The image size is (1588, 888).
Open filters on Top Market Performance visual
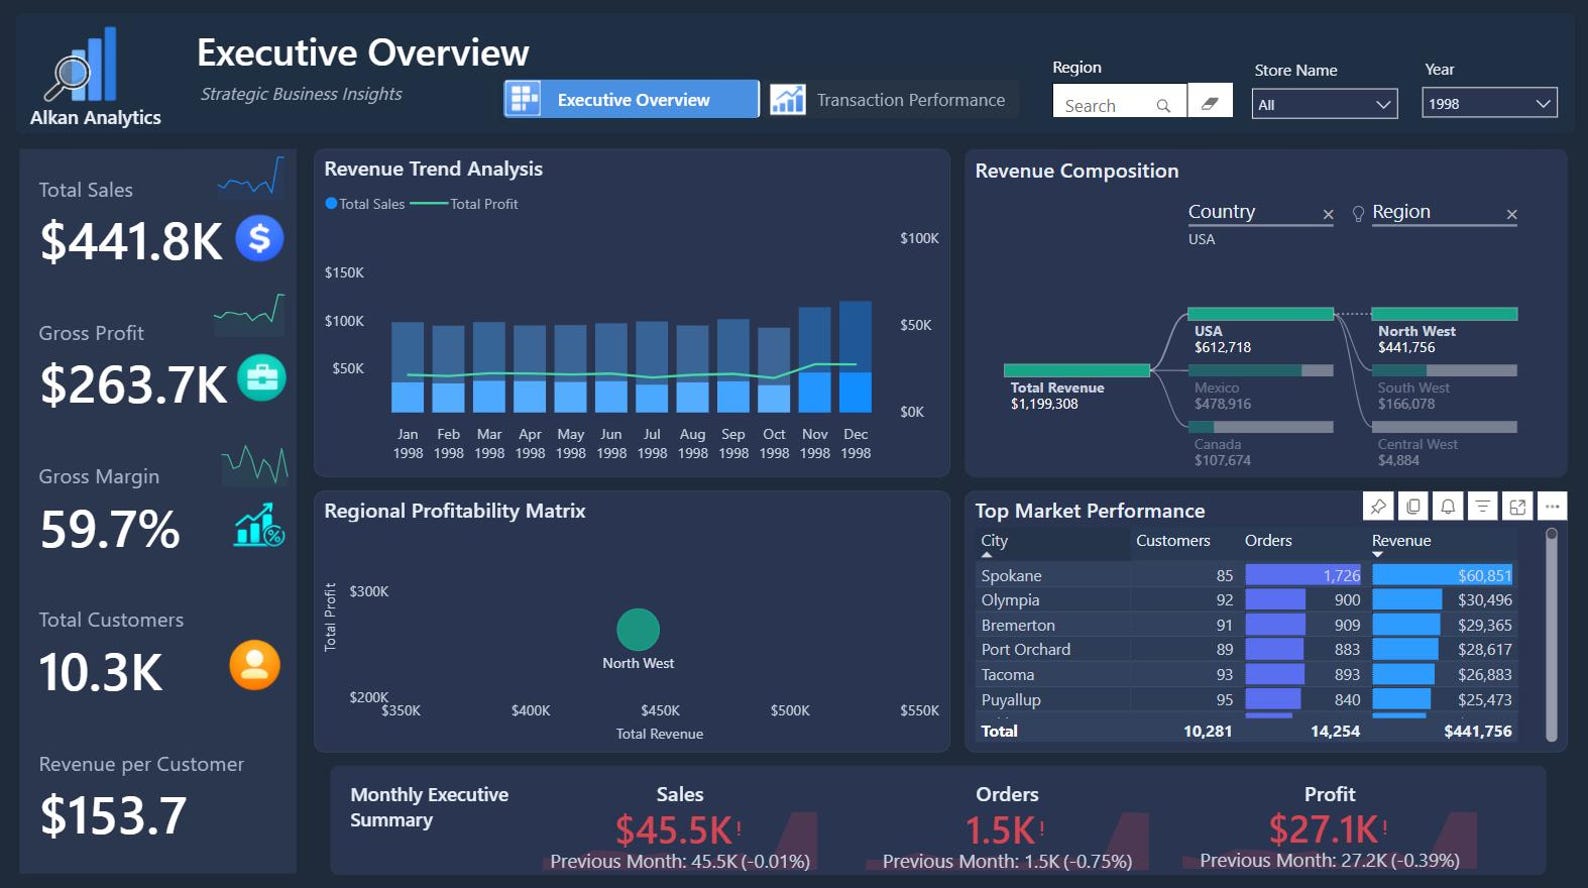coord(1483,506)
